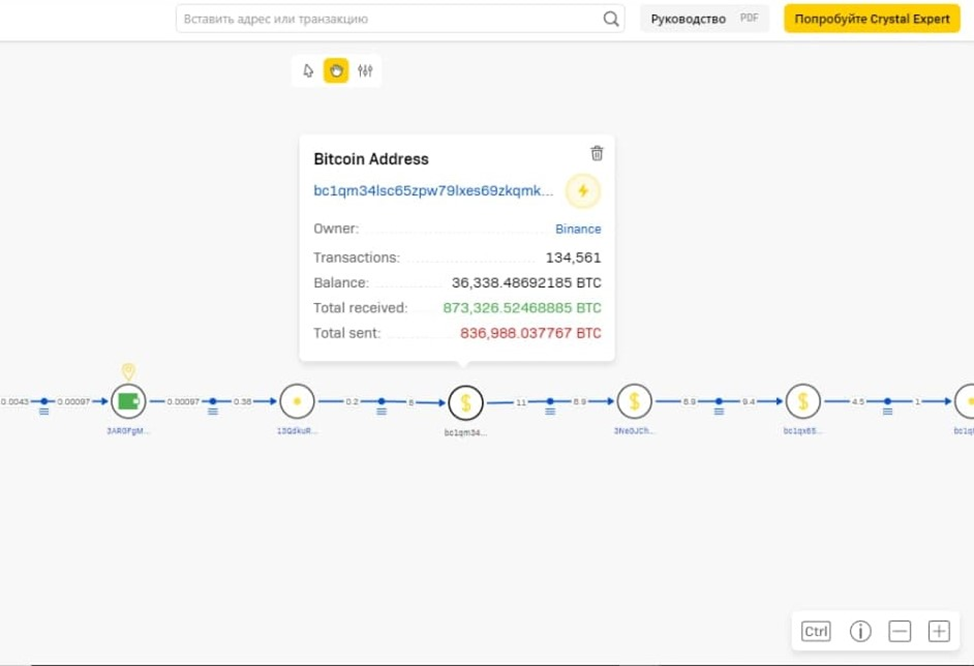
Task: Click transaction dot between 0.00097 and 0.38
Action: coord(213,401)
